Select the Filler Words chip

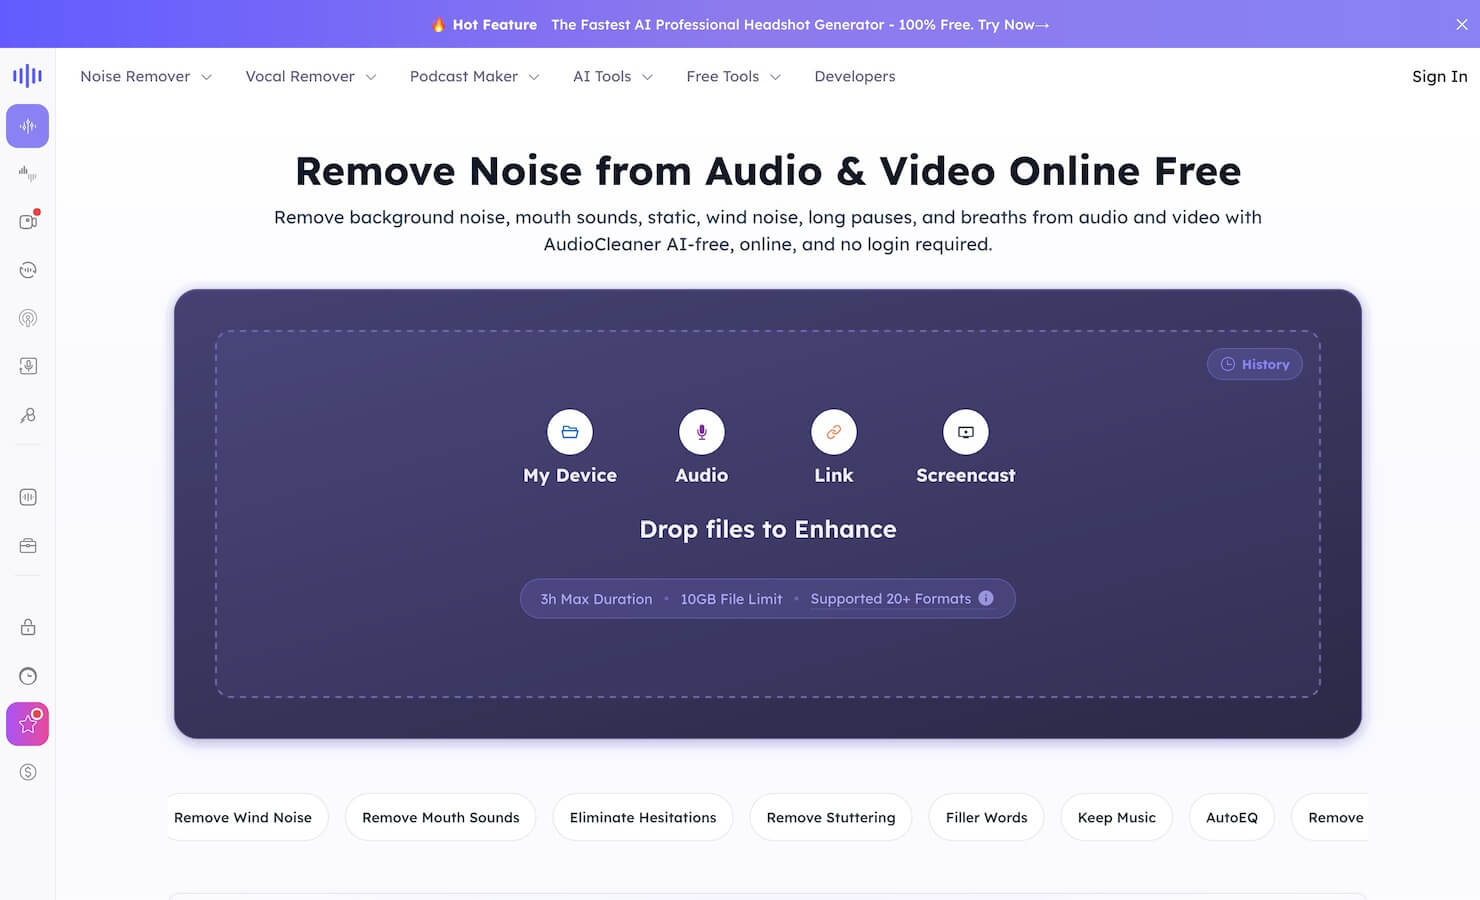pyautogui.click(x=987, y=817)
